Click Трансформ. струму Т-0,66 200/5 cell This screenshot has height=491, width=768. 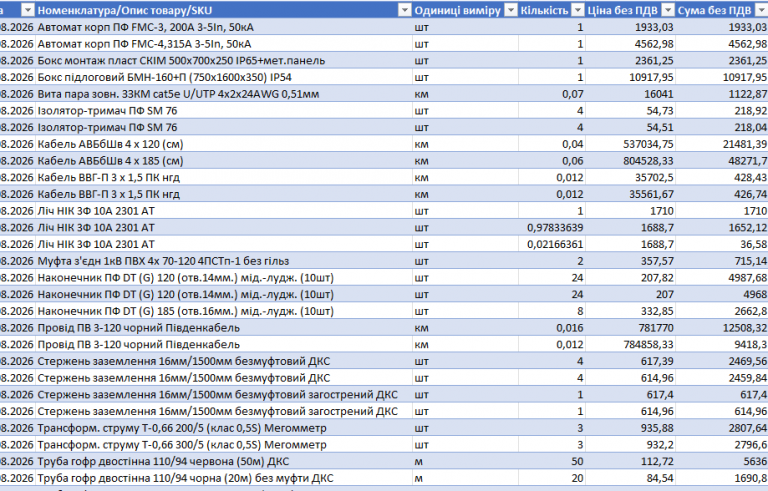(224, 428)
